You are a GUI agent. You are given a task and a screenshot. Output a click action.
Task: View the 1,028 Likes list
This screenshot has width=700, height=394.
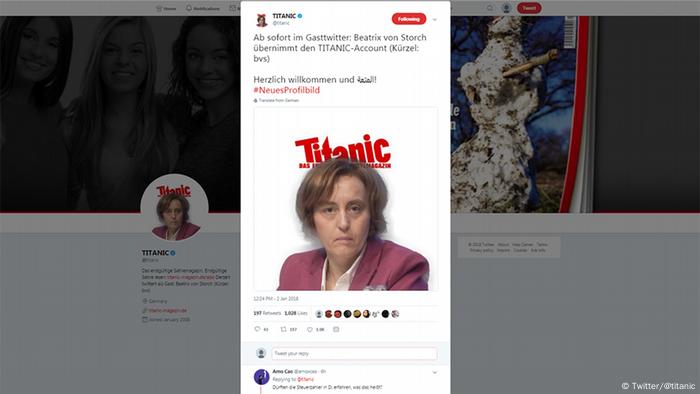[296, 313]
